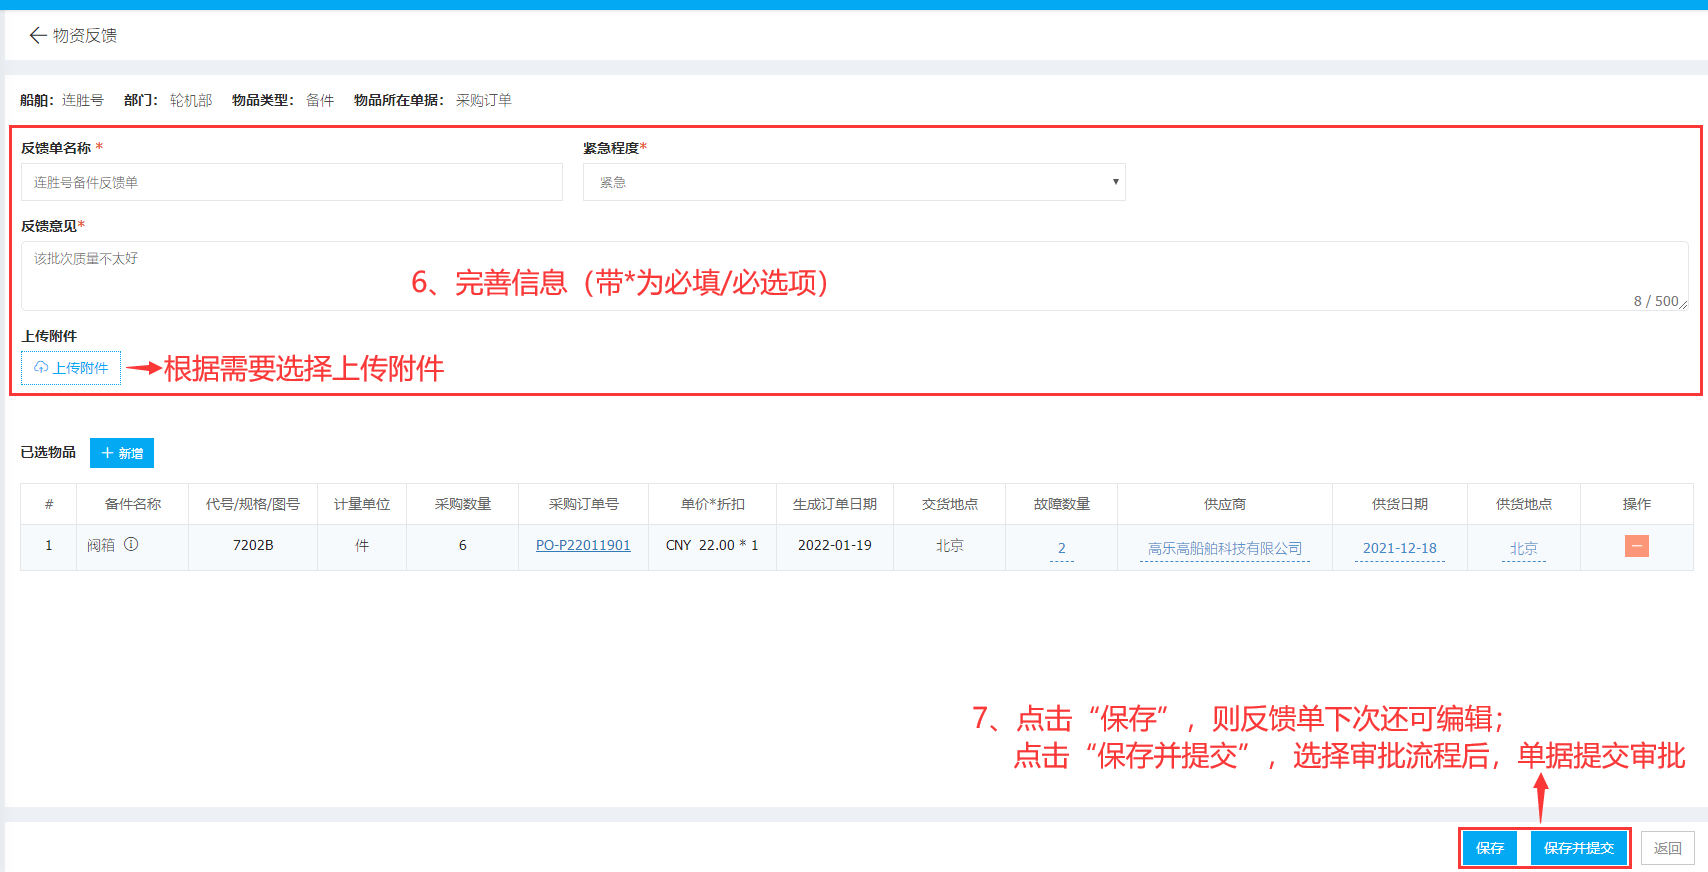This screenshot has width=1708, height=872.
Task: Select the 采购订单号 column header
Action: 583,504
